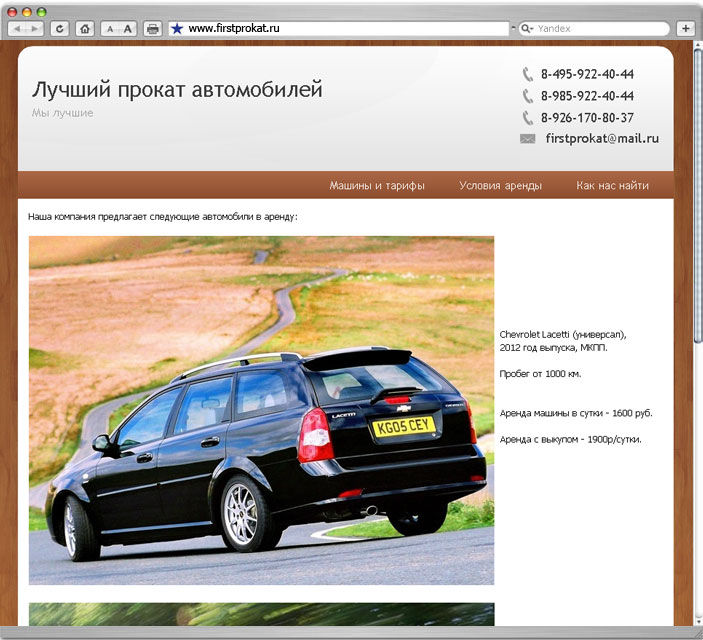The width and height of the screenshot is (703, 640).
Task: Reload the page with refresh icon
Action: click(59, 29)
